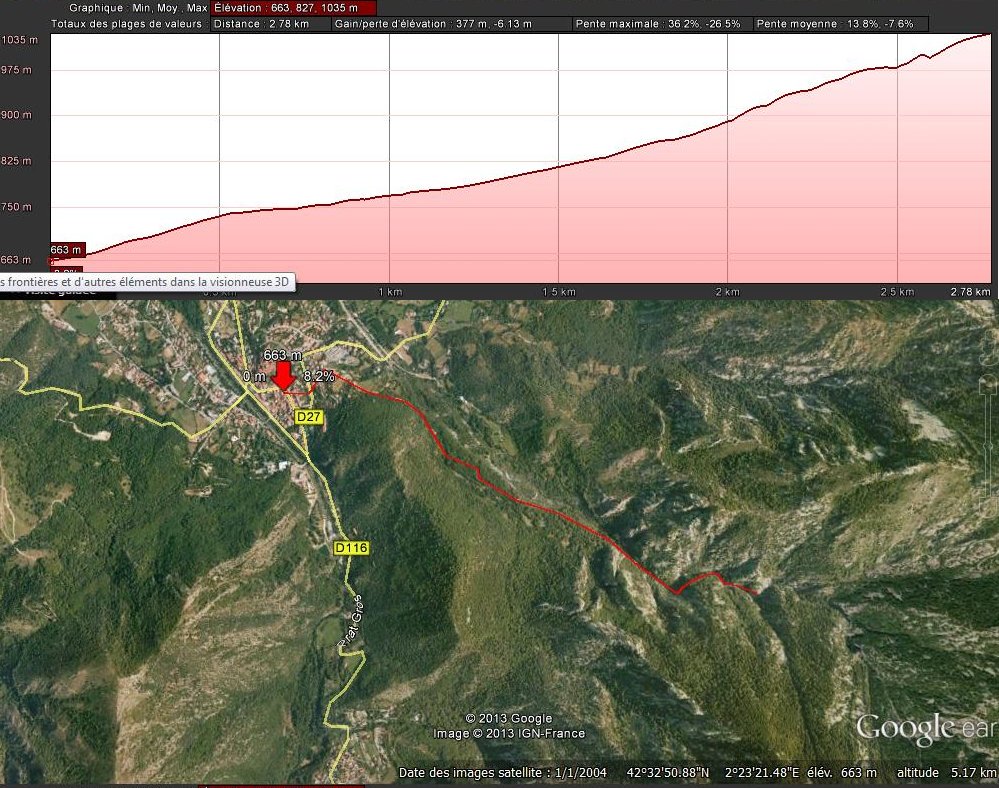This screenshot has height=788, width=999.
Task: Click the 1 km mark on the distance axis
Action: [x=390, y=292]
